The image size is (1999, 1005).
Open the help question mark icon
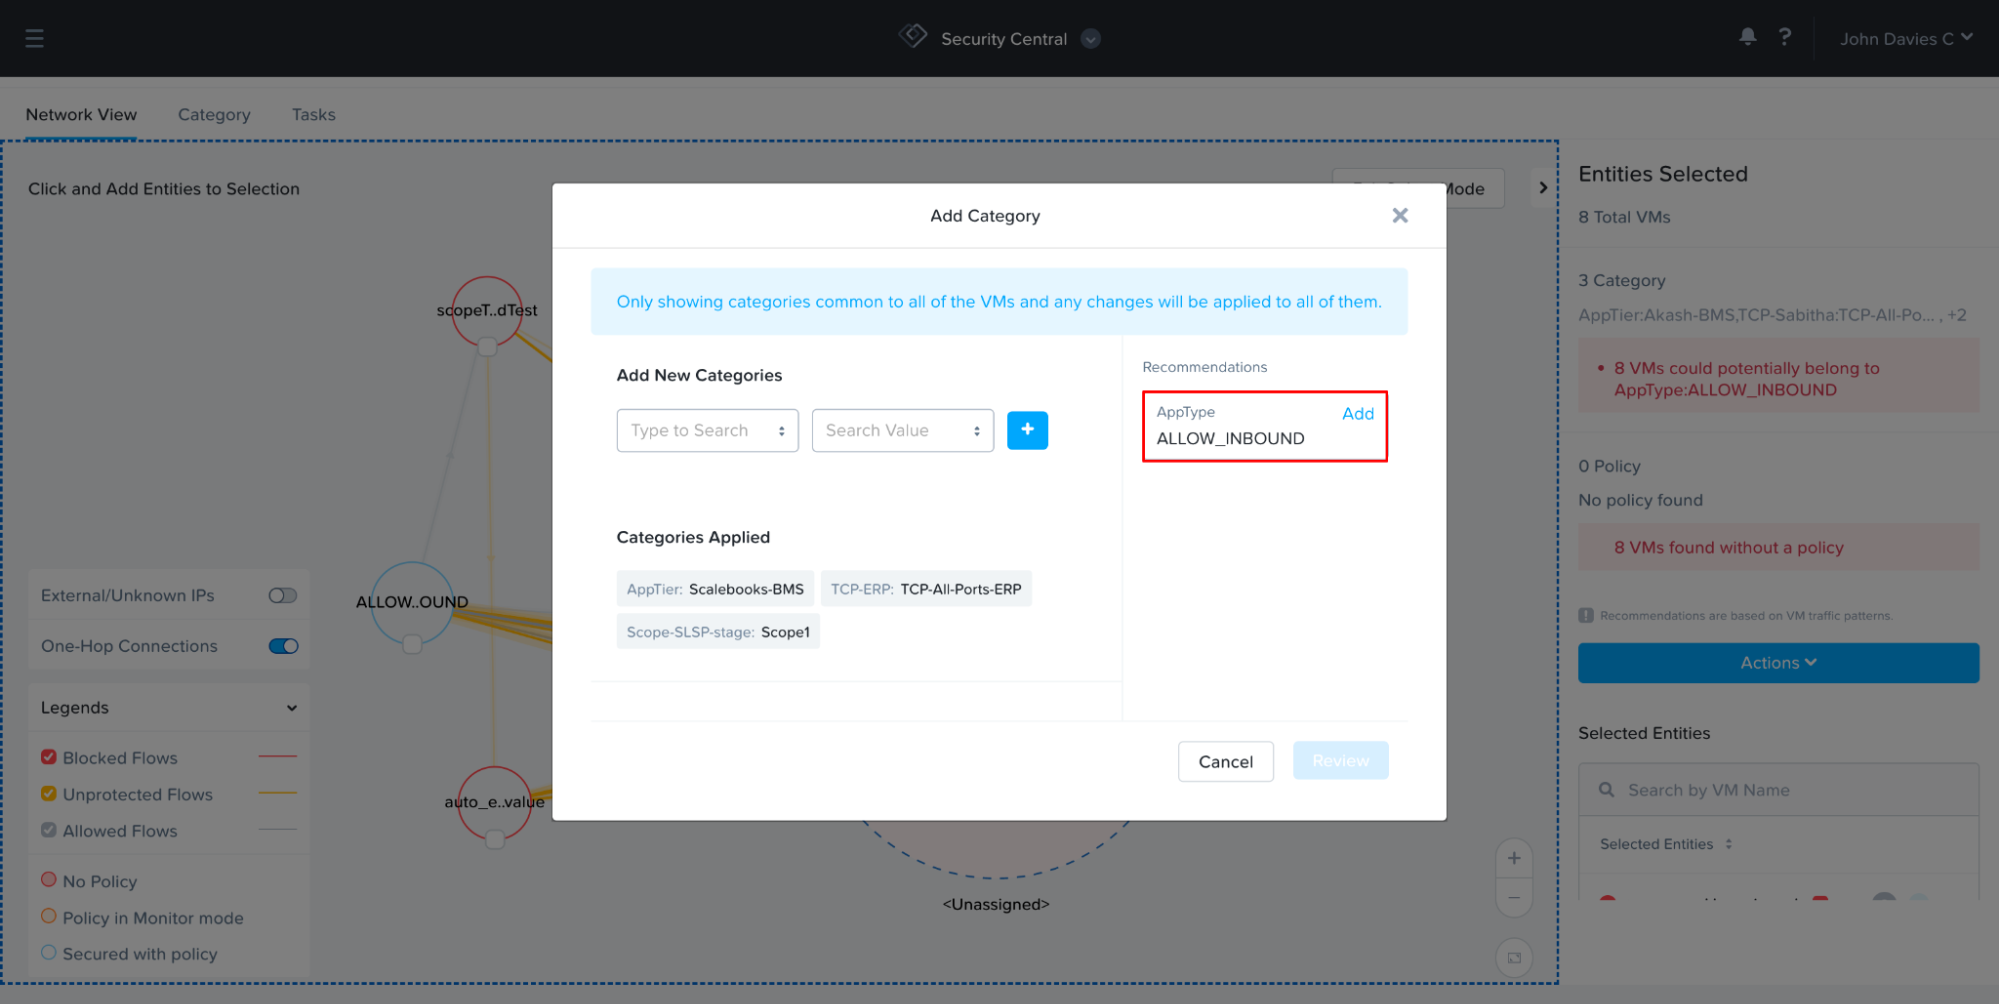tap(1784, 37)
